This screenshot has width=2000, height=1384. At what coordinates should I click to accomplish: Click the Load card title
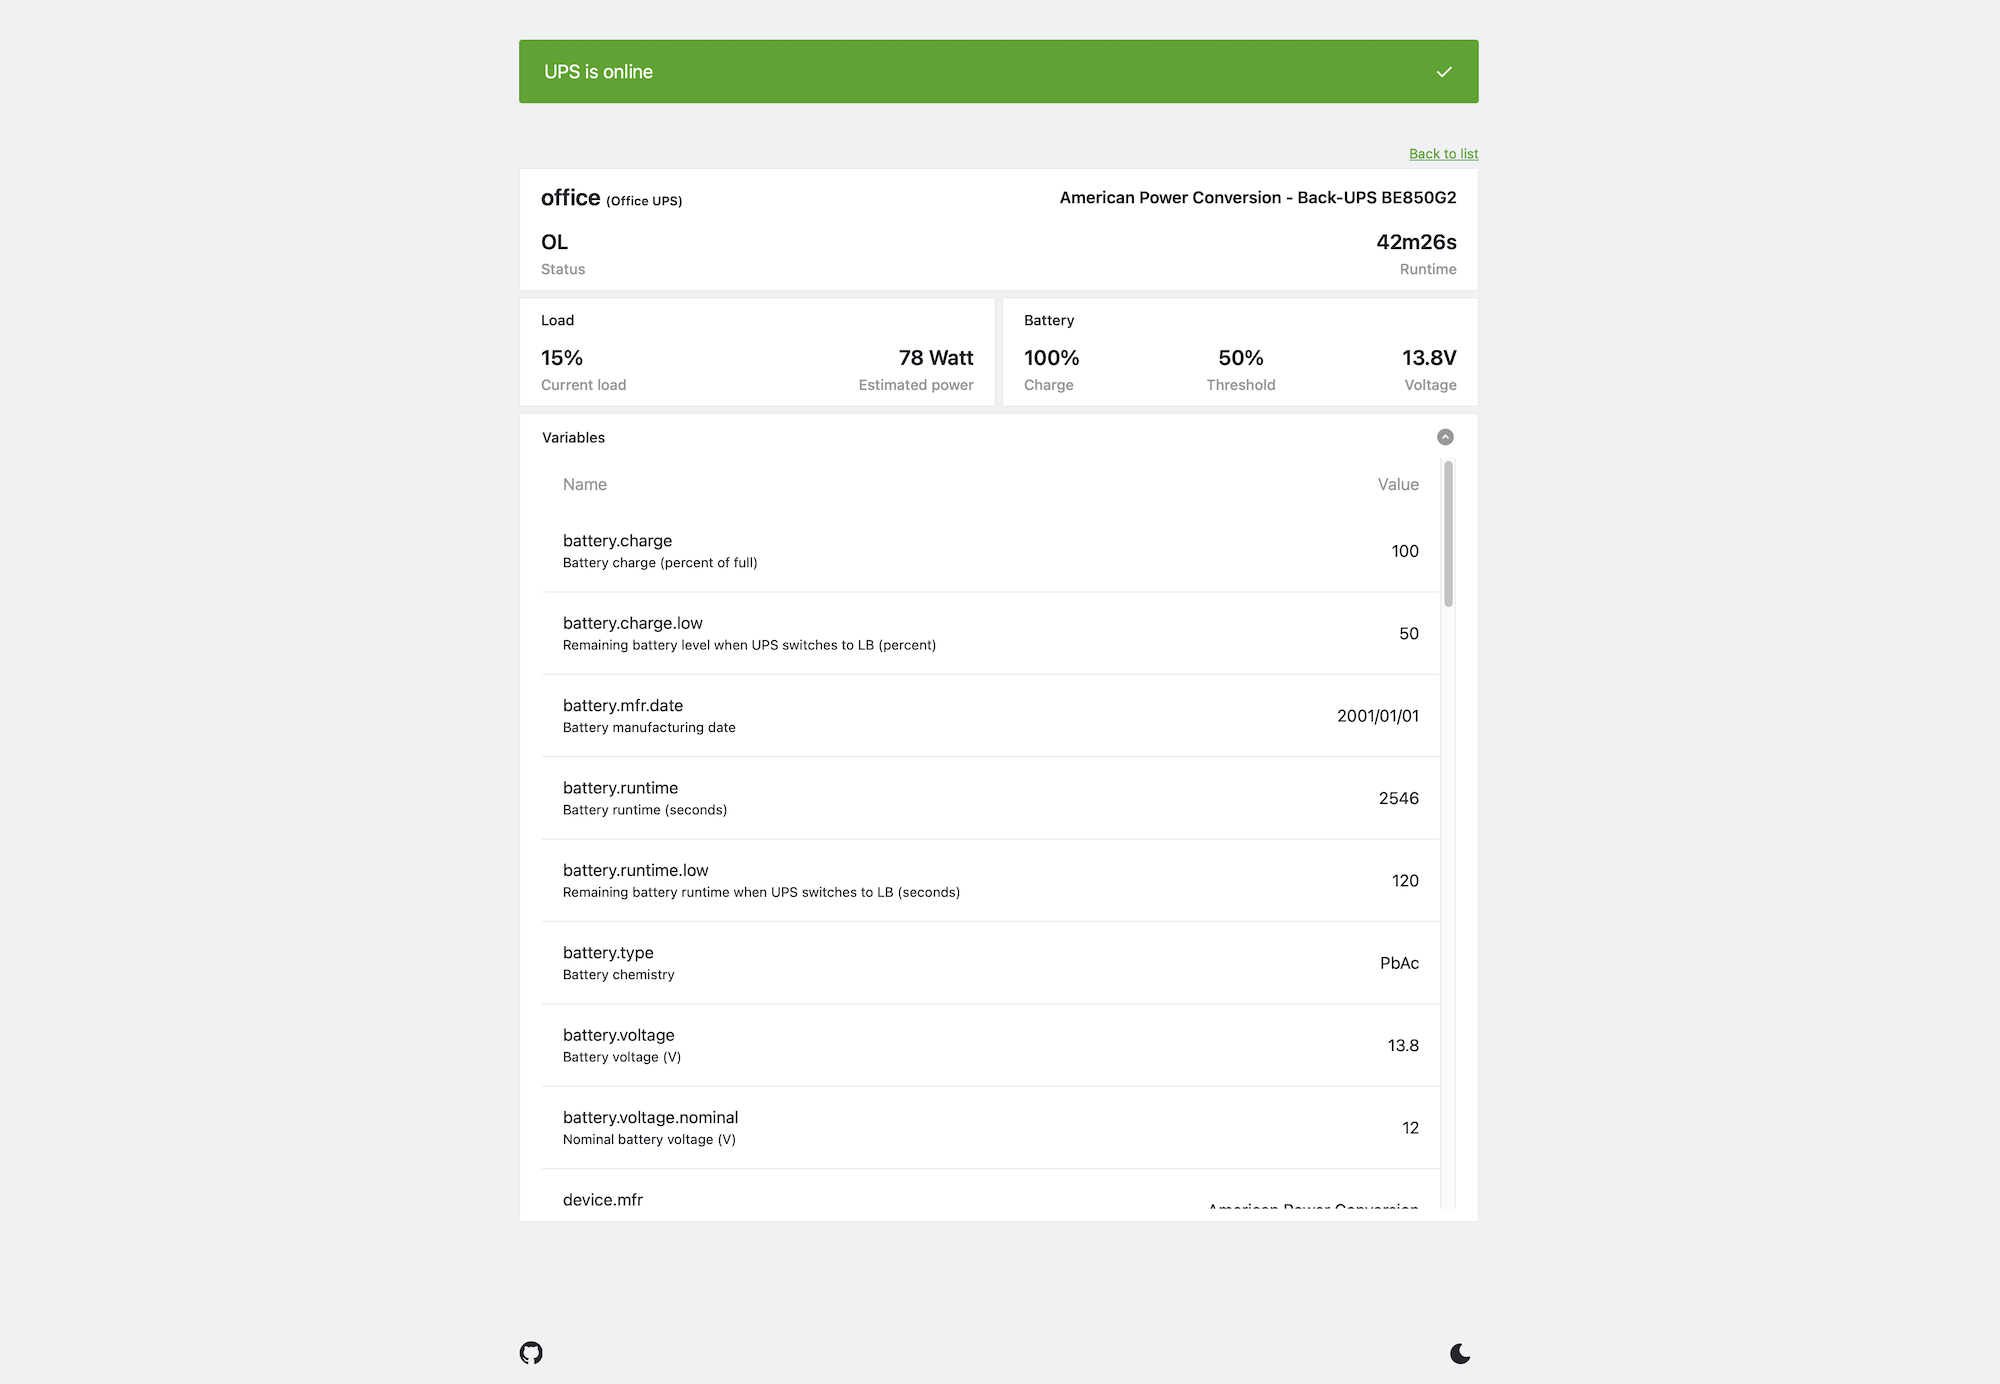557,320
